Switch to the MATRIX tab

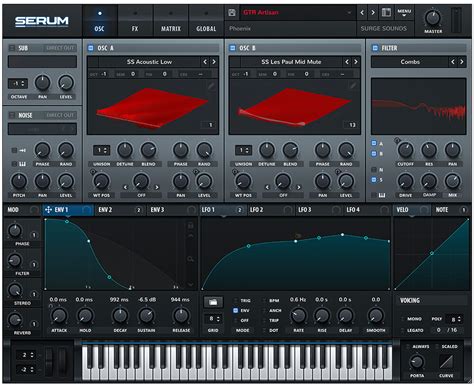(x=171, y=21)
